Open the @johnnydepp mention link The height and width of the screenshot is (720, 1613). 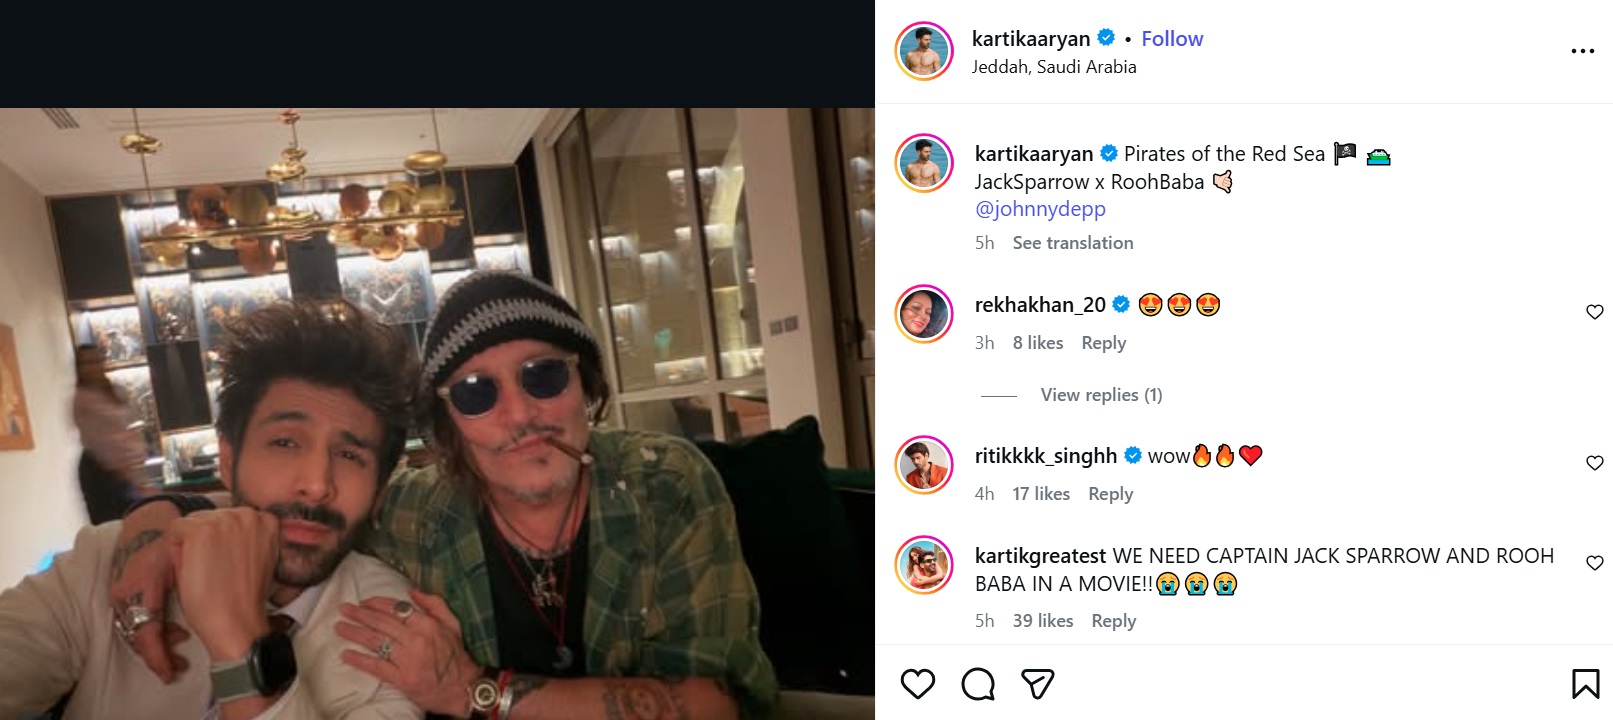pos(1040,209)
